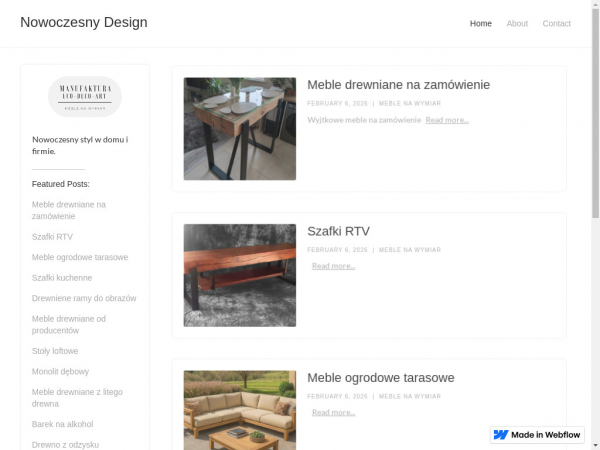Click the Manufaktura Led-Deco-Art logo

tap(85, 96)
